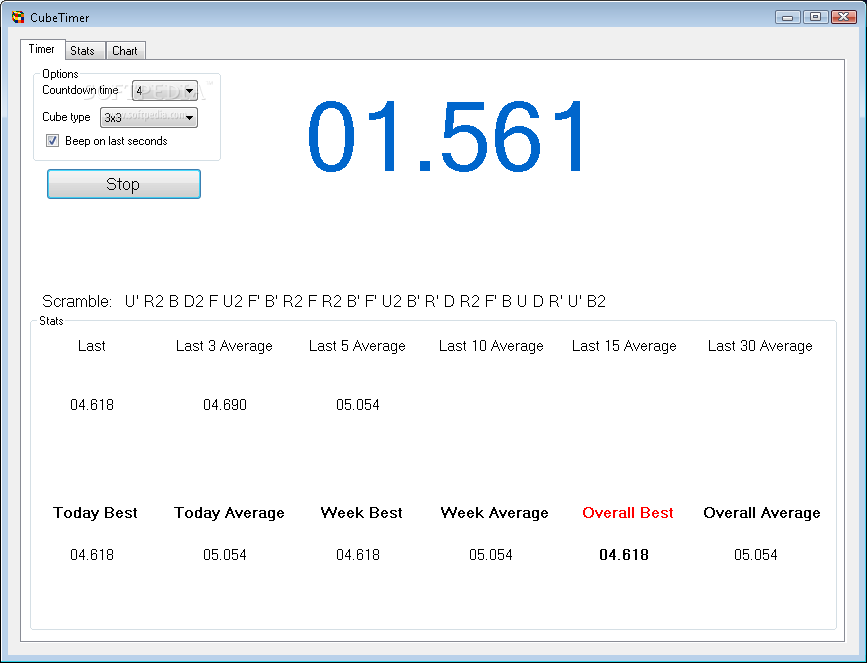Click the Countdown time label
This screenshot has width=867, height=663.
click(x=80, y=90)
